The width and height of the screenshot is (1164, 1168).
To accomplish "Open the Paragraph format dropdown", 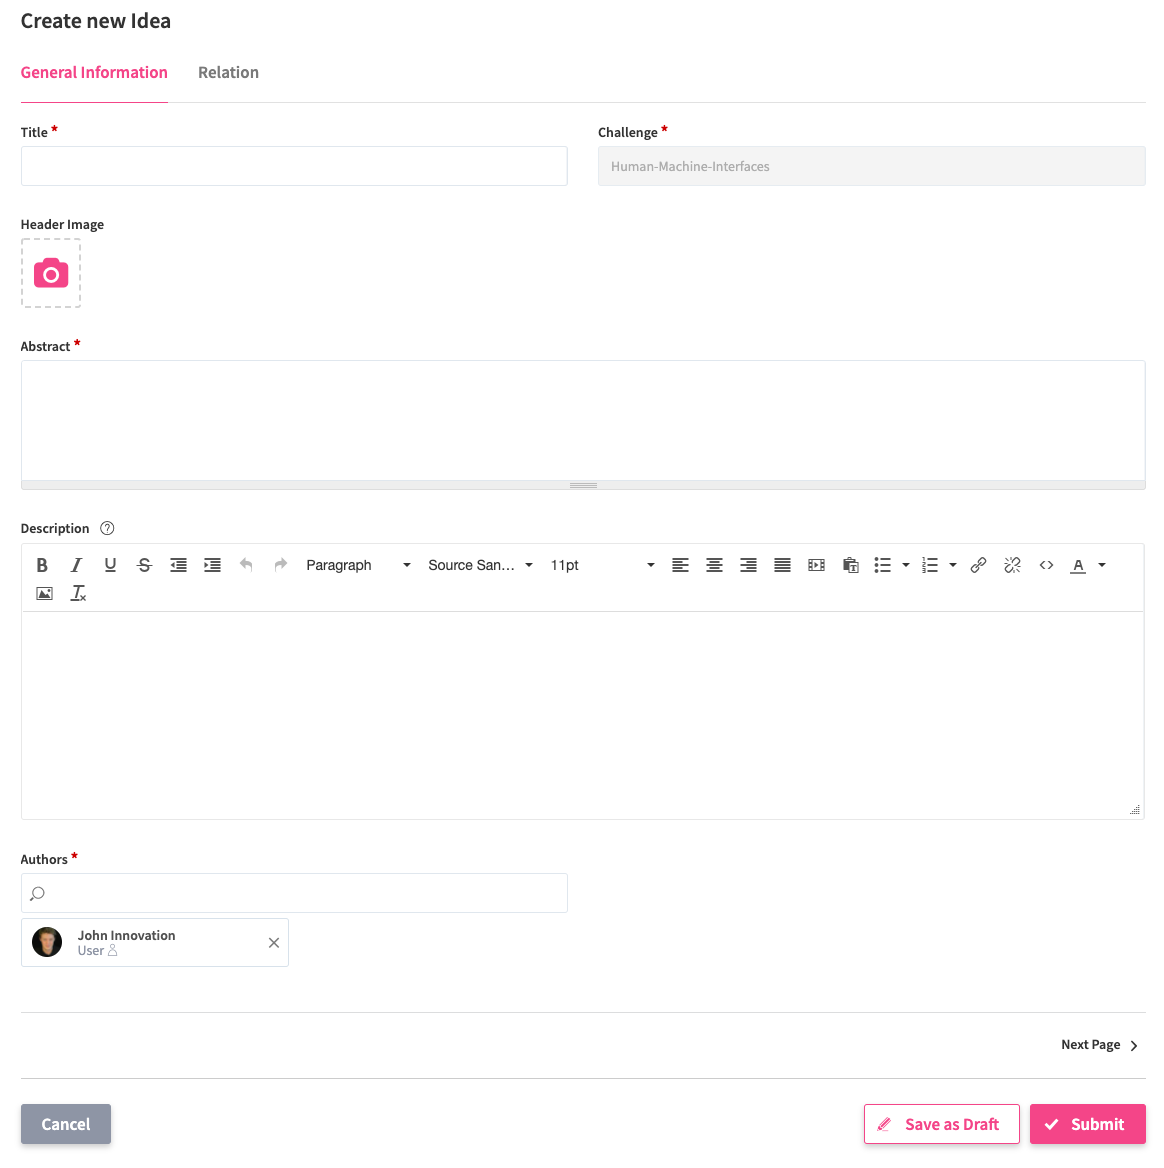I will (x=358, y=565).
